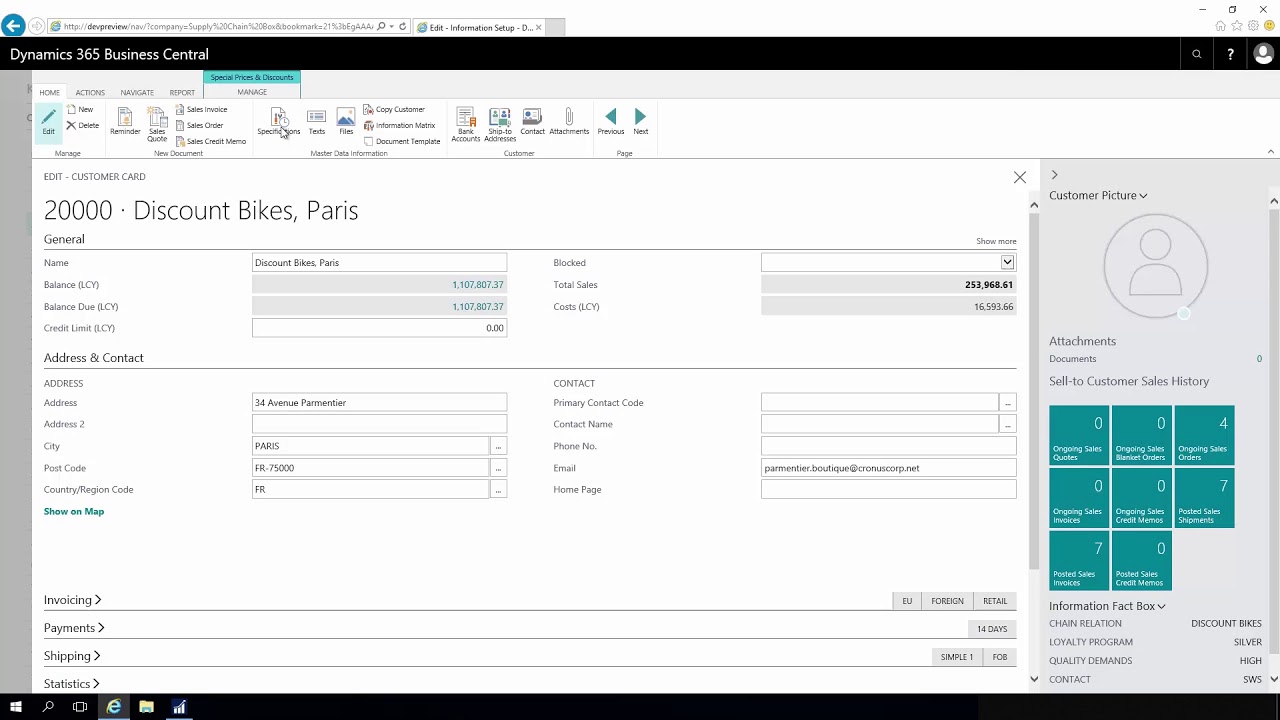The image size is (1280, 720).
Task: Open the Texts master data icon
Action: [316, 121]
